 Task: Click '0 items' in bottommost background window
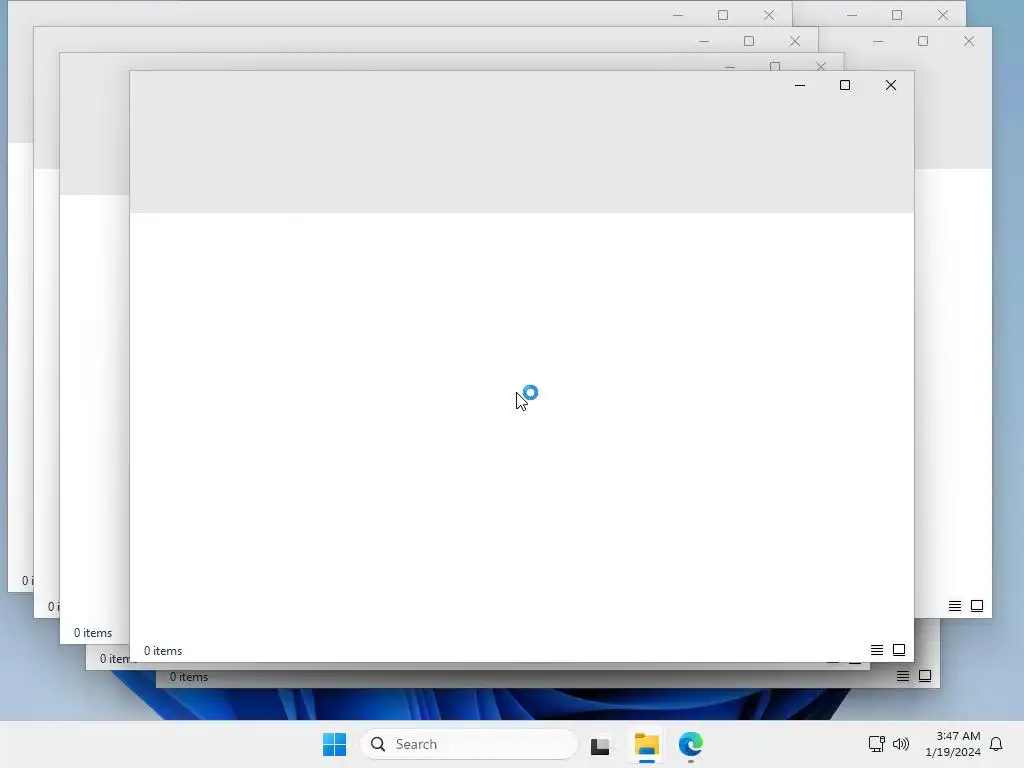click(189, 677)
